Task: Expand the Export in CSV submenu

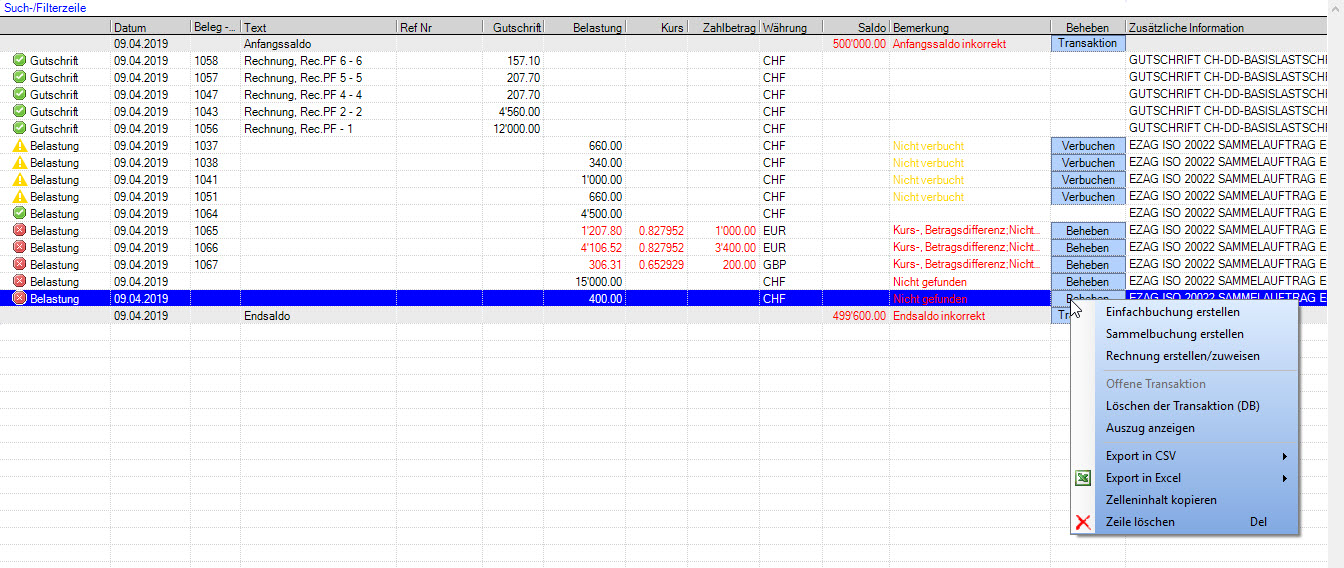Action: (1284, 456)
